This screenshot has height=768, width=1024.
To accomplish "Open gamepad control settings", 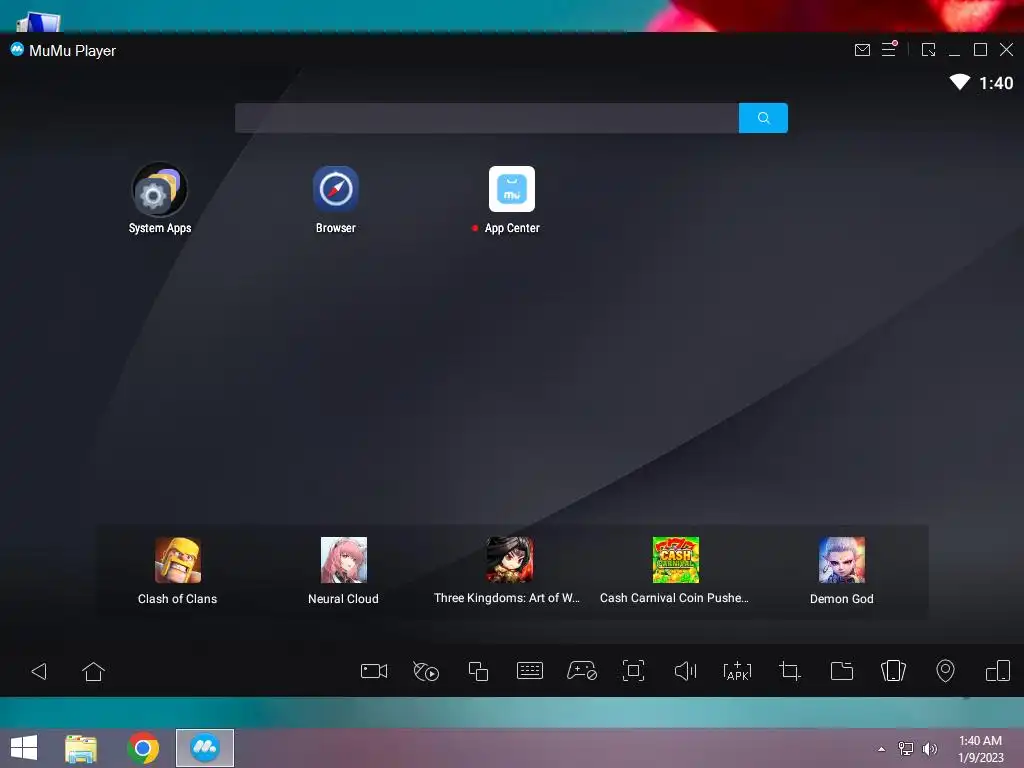I will [x=582, y=671].
